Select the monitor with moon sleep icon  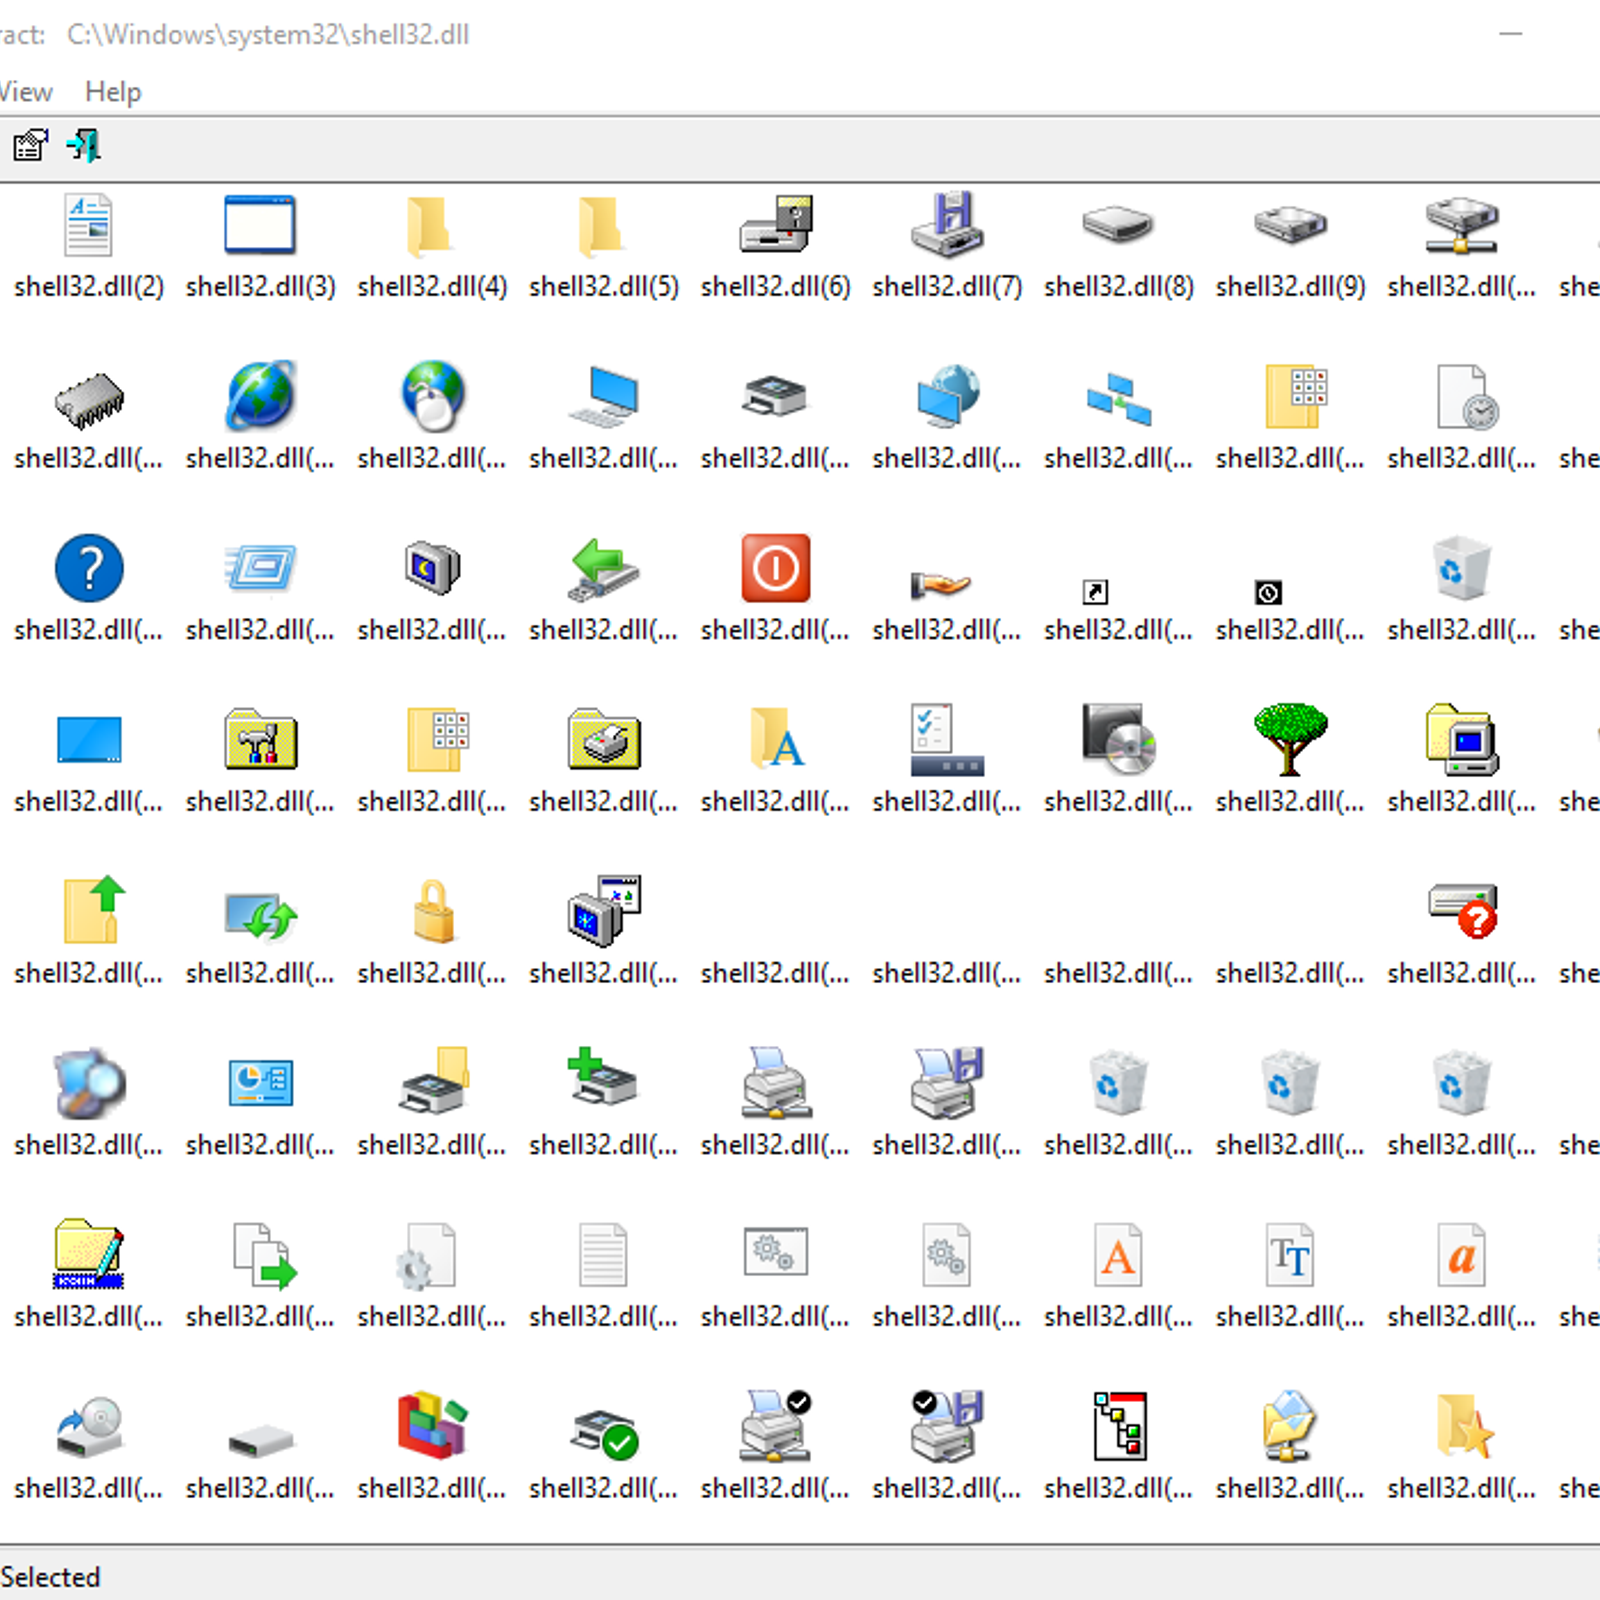coord(432,568)
